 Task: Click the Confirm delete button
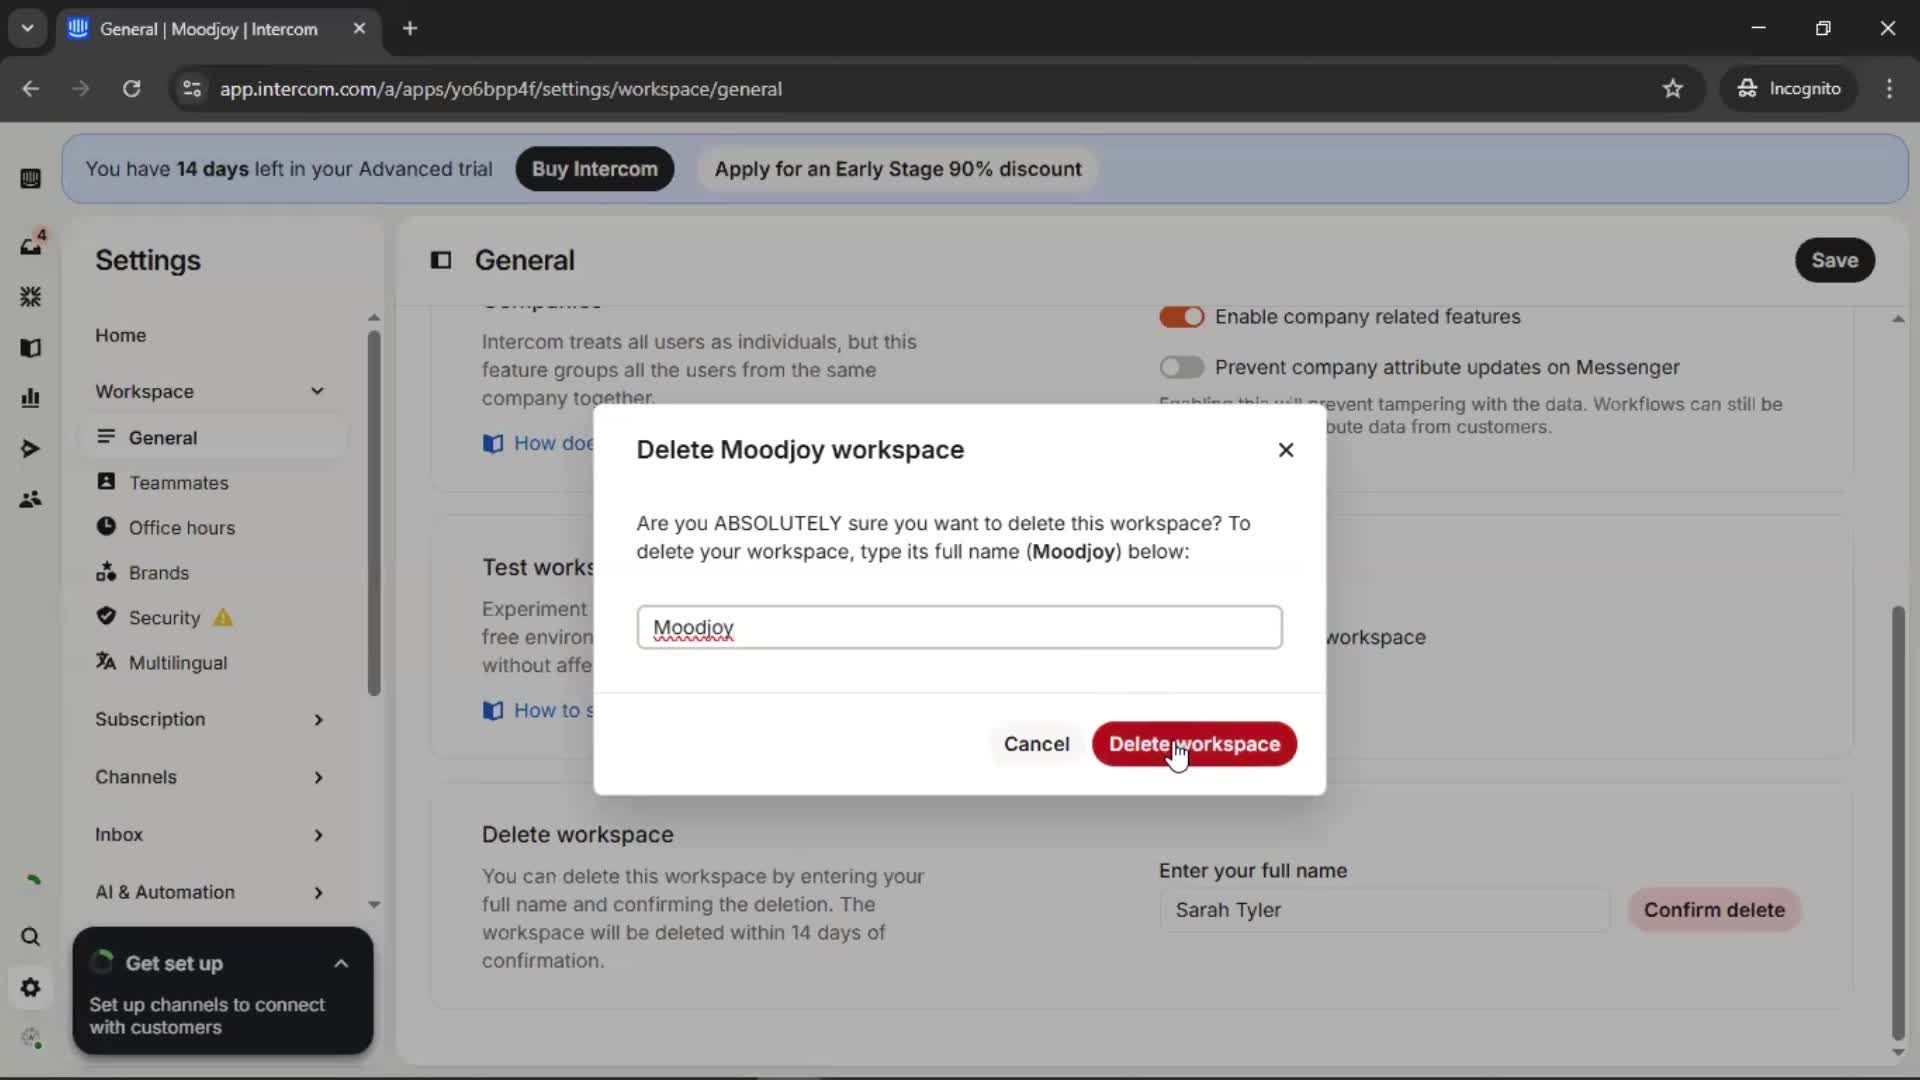tap(1714, 910)
